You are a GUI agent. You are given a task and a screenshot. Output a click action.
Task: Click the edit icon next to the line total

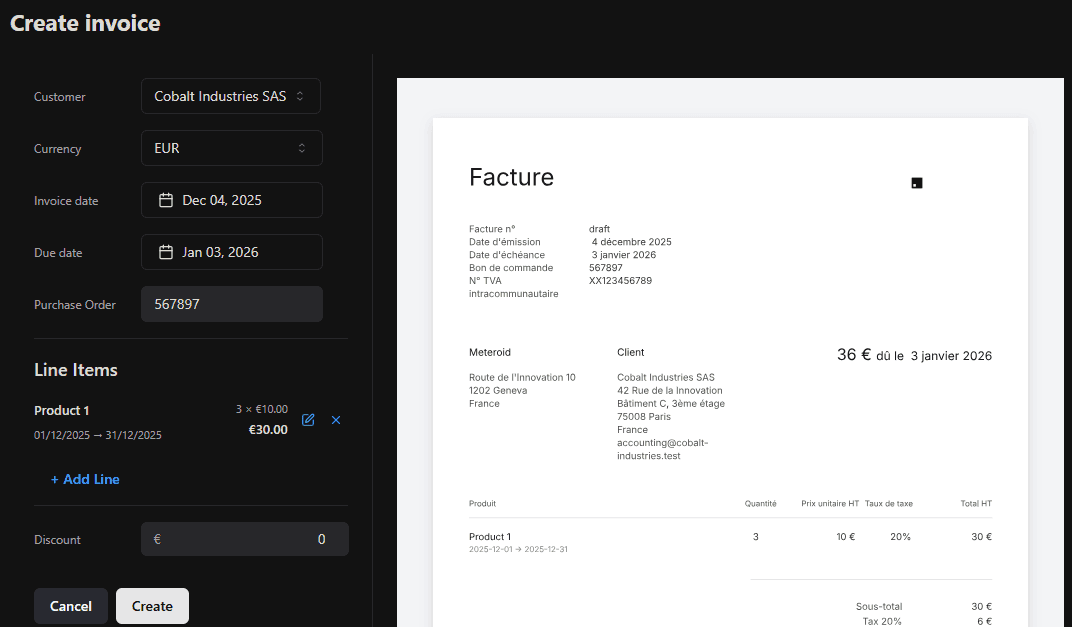[308, 420]
